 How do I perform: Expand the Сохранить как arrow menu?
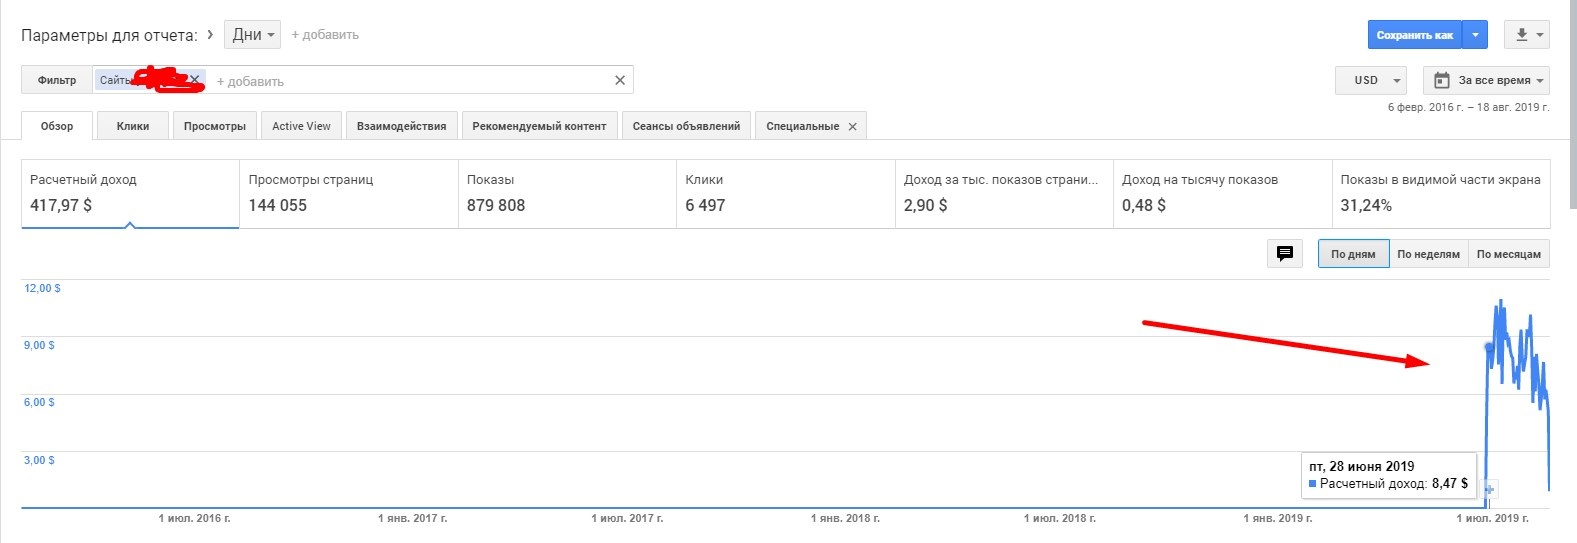(1475, 35)
